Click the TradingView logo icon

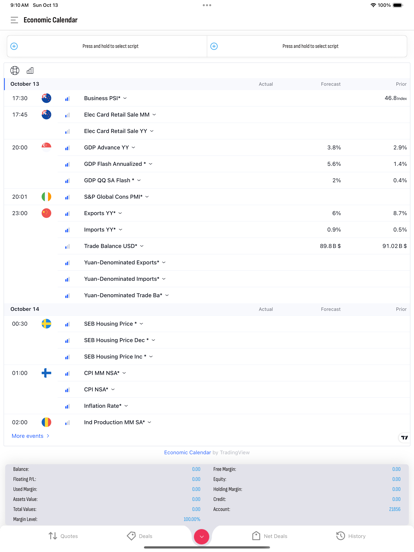(x=404, y=438)
